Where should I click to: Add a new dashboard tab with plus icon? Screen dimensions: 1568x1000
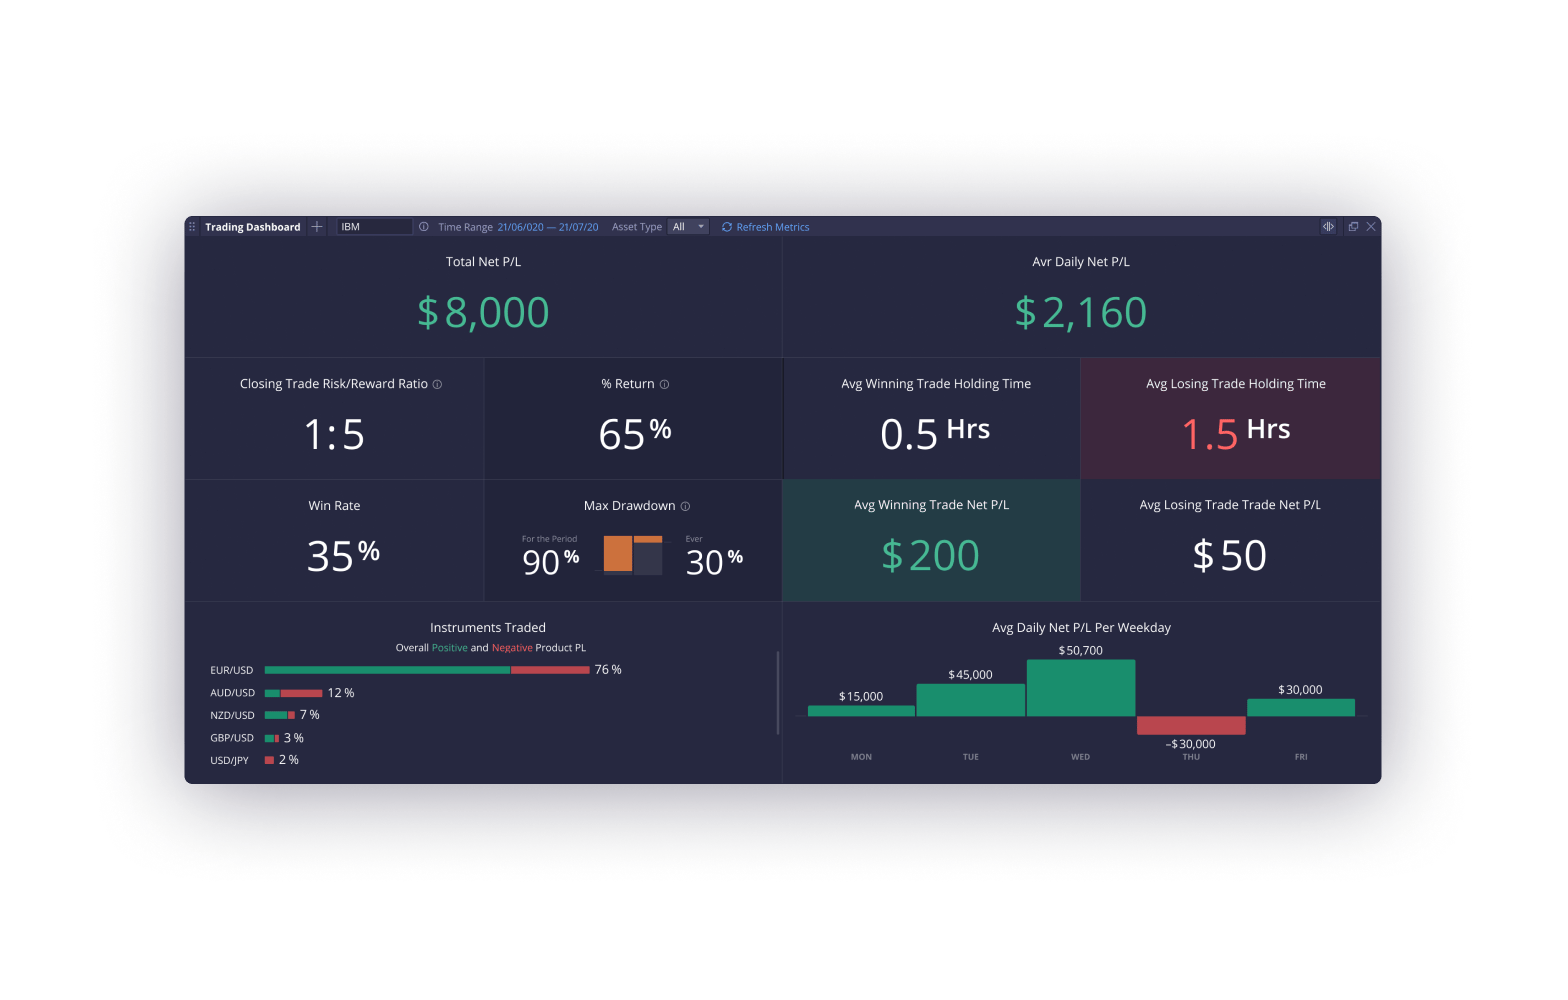coord(317,227)
